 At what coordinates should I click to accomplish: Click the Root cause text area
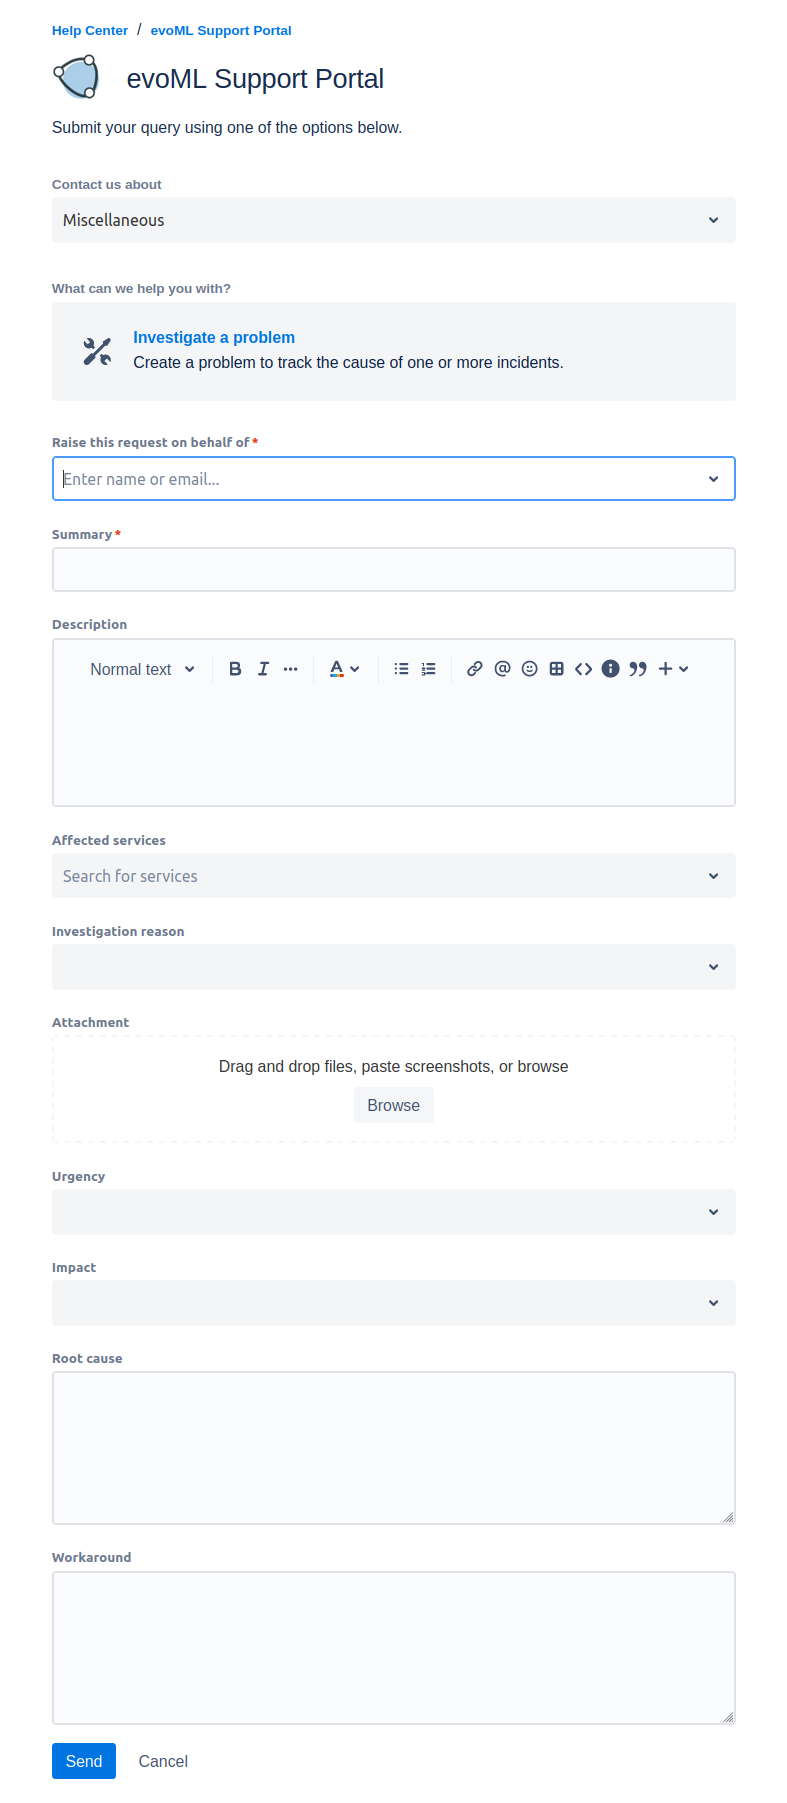[394, 1448]
